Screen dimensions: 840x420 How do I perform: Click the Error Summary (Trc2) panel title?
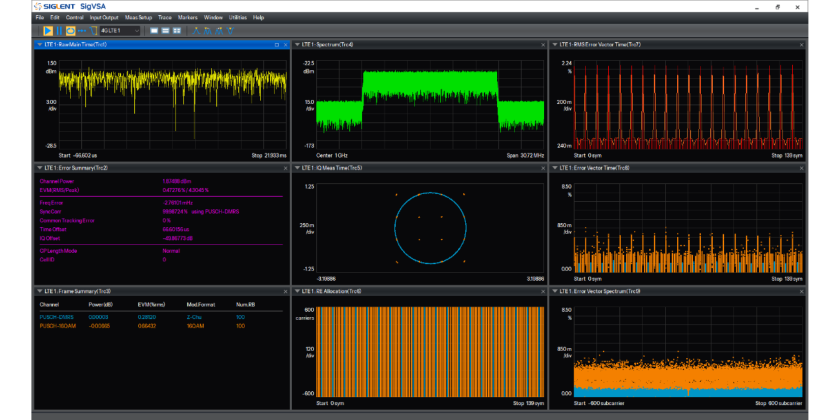(76, 168)
